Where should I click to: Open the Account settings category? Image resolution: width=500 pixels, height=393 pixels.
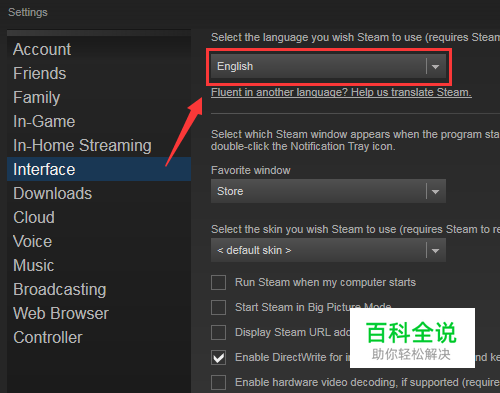99,49
